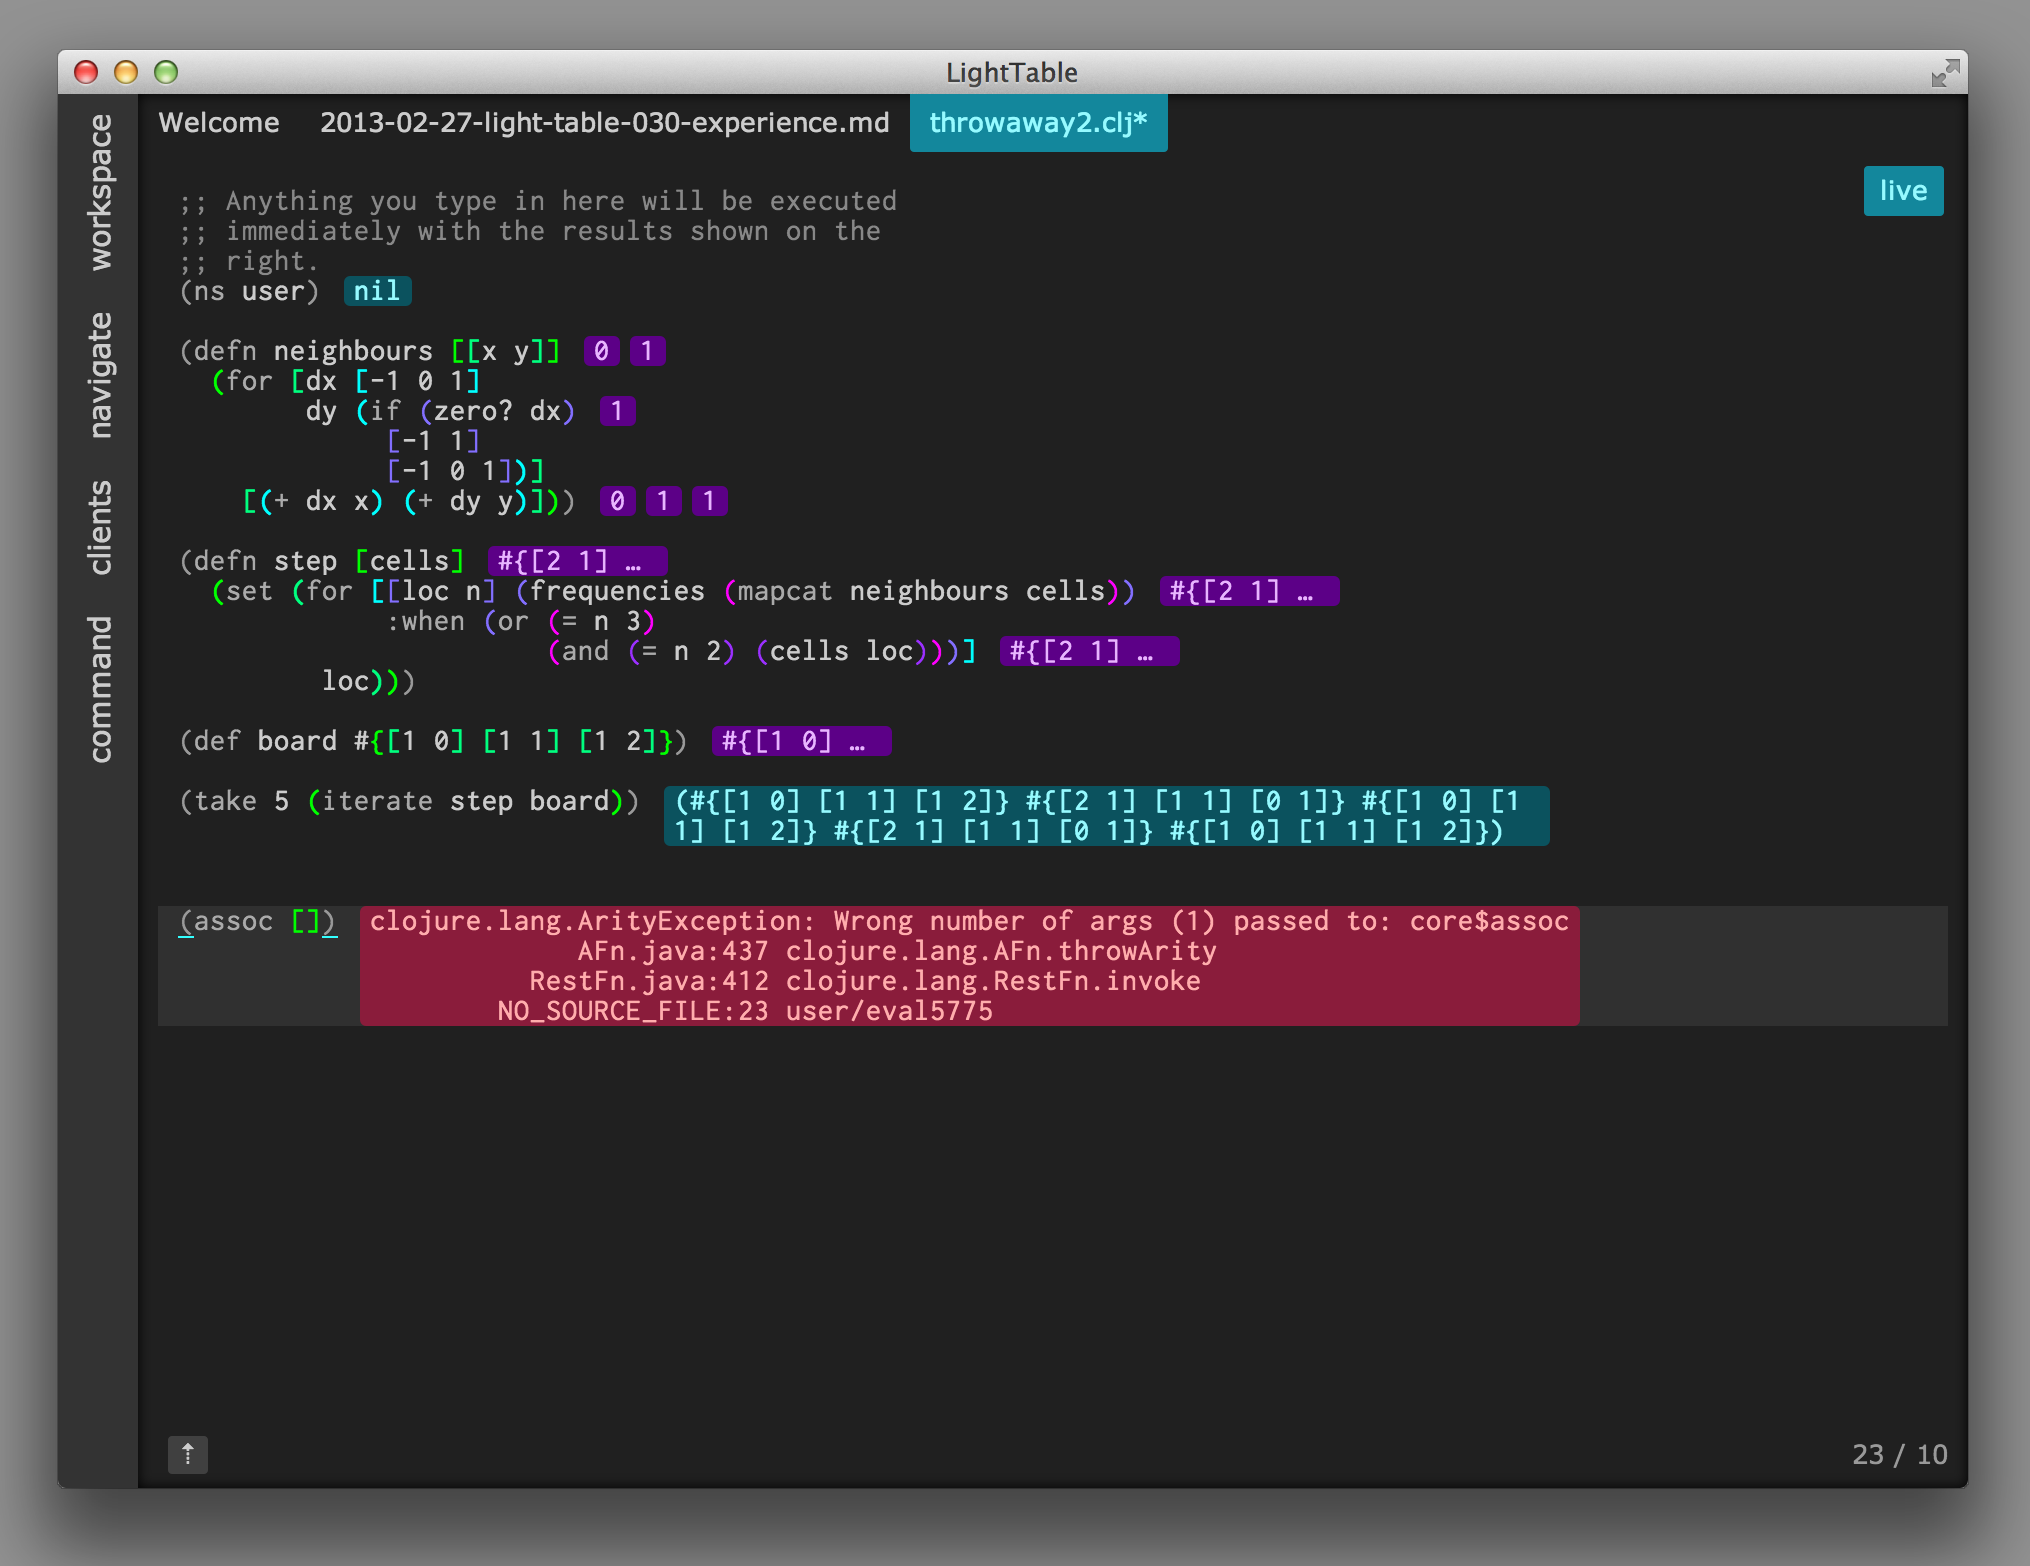Click the 23 / 10 cursor position indicator

(1898, 1455)
